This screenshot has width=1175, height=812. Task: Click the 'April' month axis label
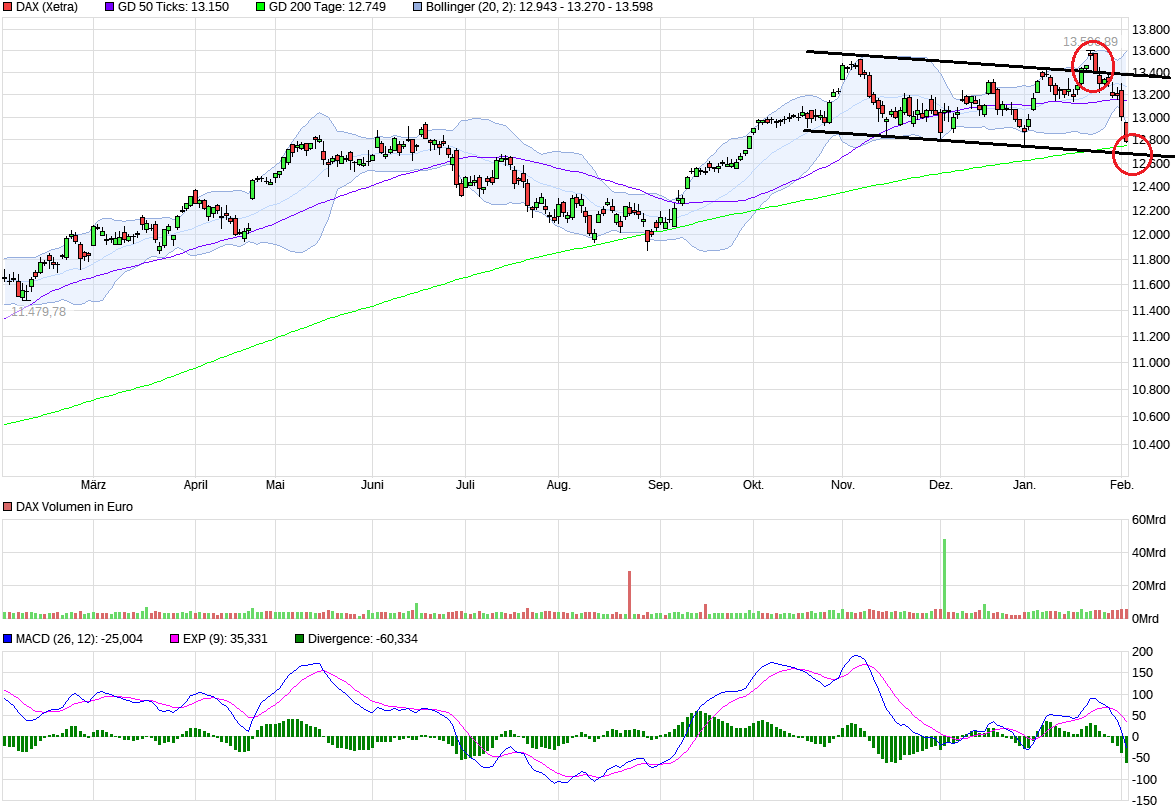pos(196,485)
